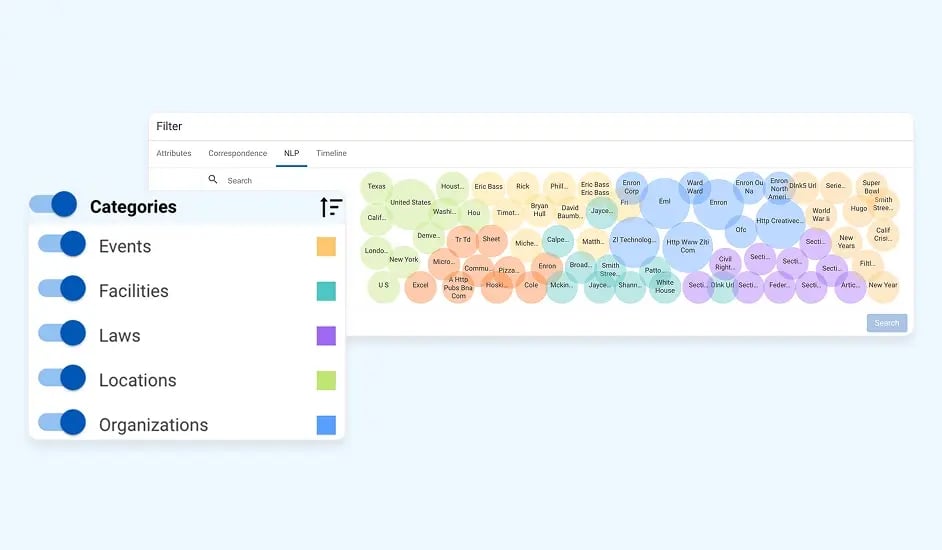
Task: Click the orange Events color swatch
Action: [326, 246]
